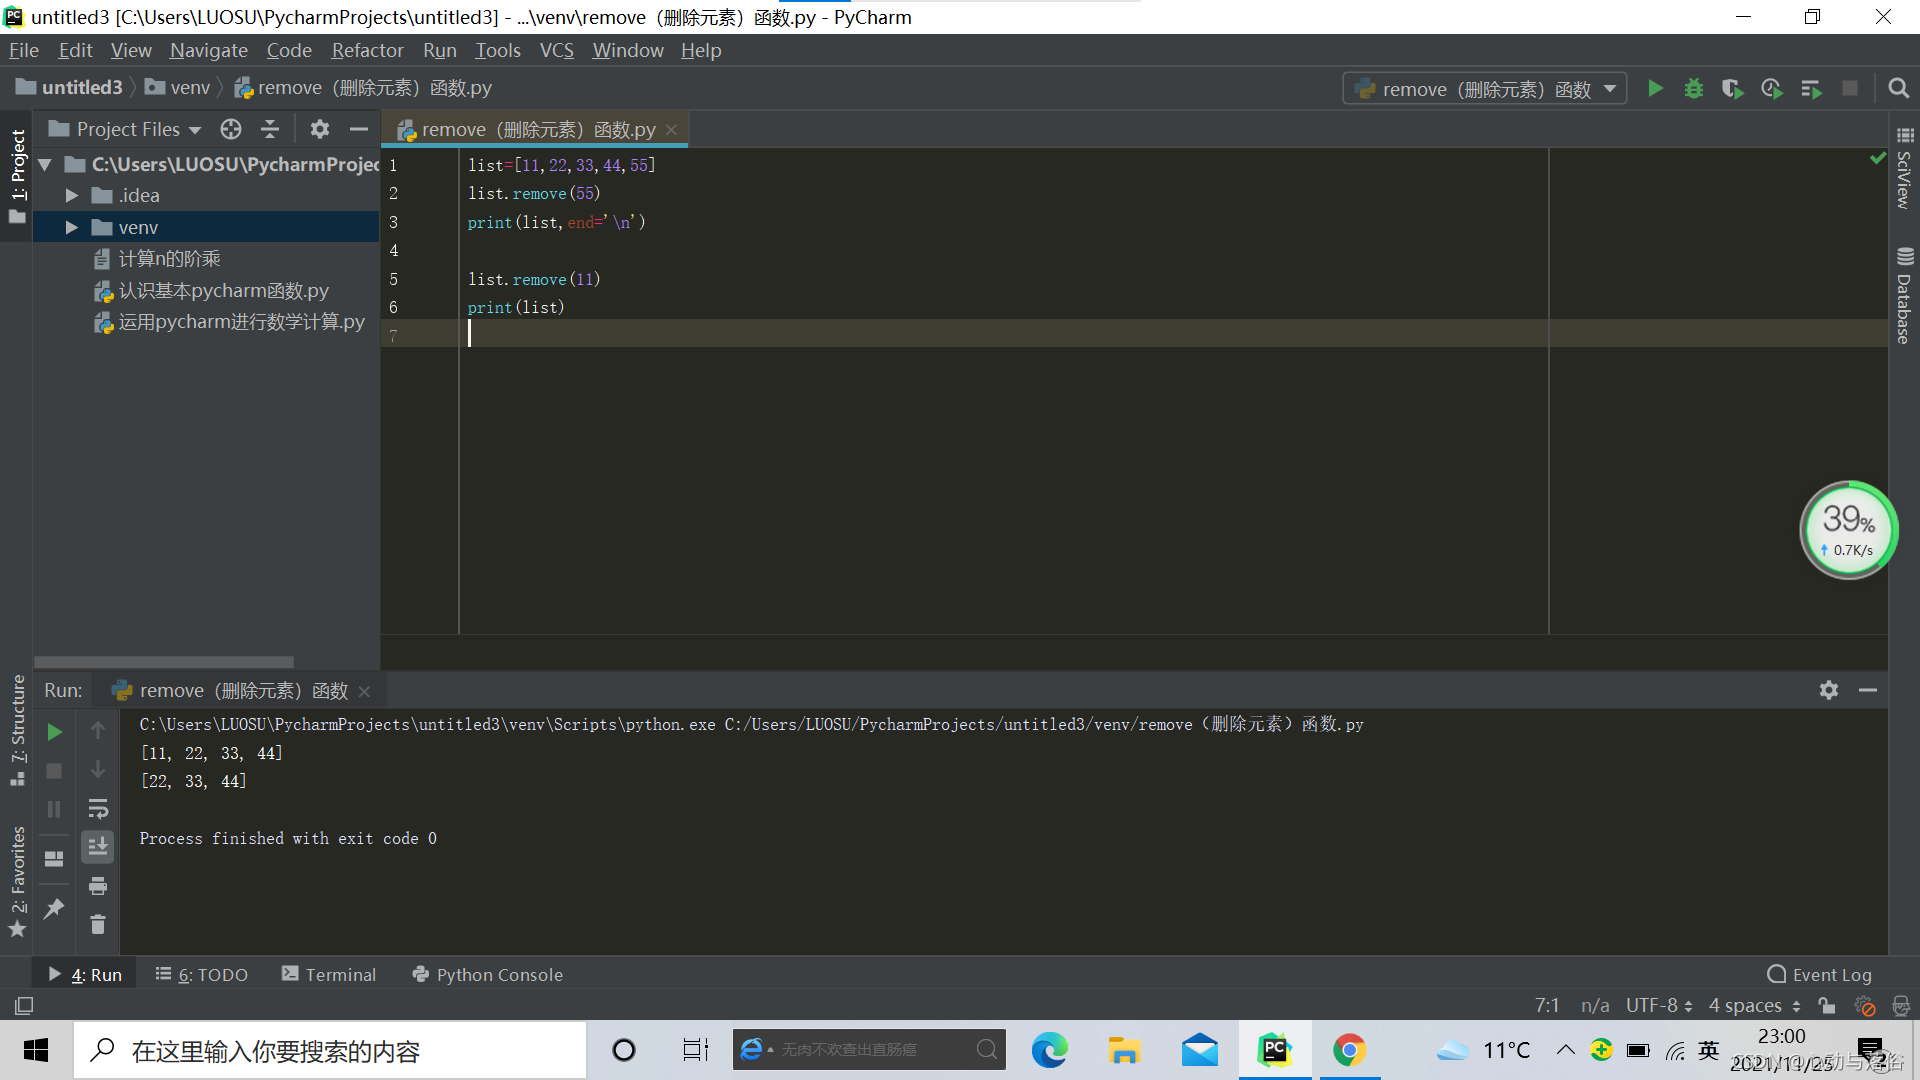Open Windows Start menu

tap(36, 1050)
